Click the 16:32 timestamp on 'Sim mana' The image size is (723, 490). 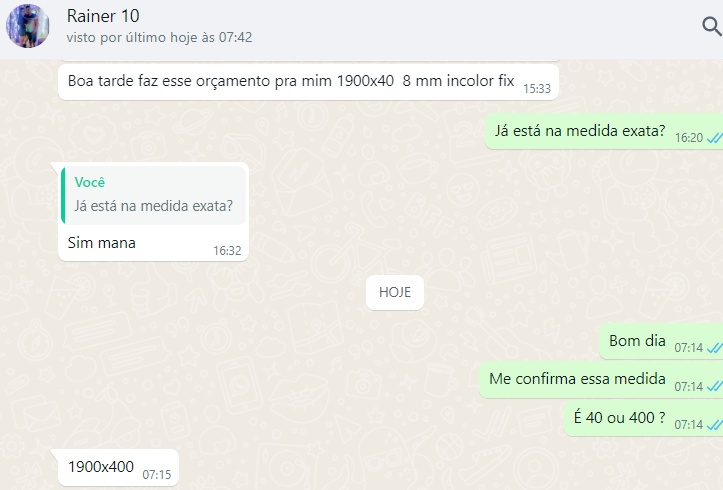tap(227, 251)
